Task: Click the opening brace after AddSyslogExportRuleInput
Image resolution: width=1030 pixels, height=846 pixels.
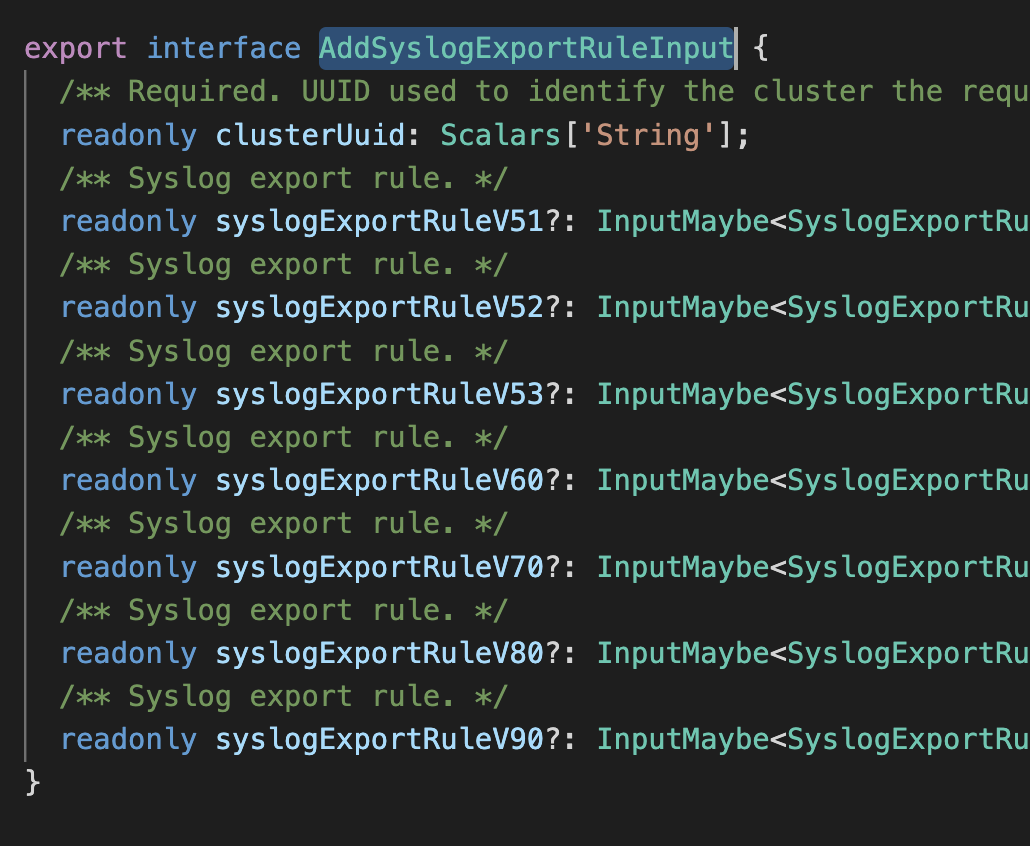Action: tap(760, 49)
